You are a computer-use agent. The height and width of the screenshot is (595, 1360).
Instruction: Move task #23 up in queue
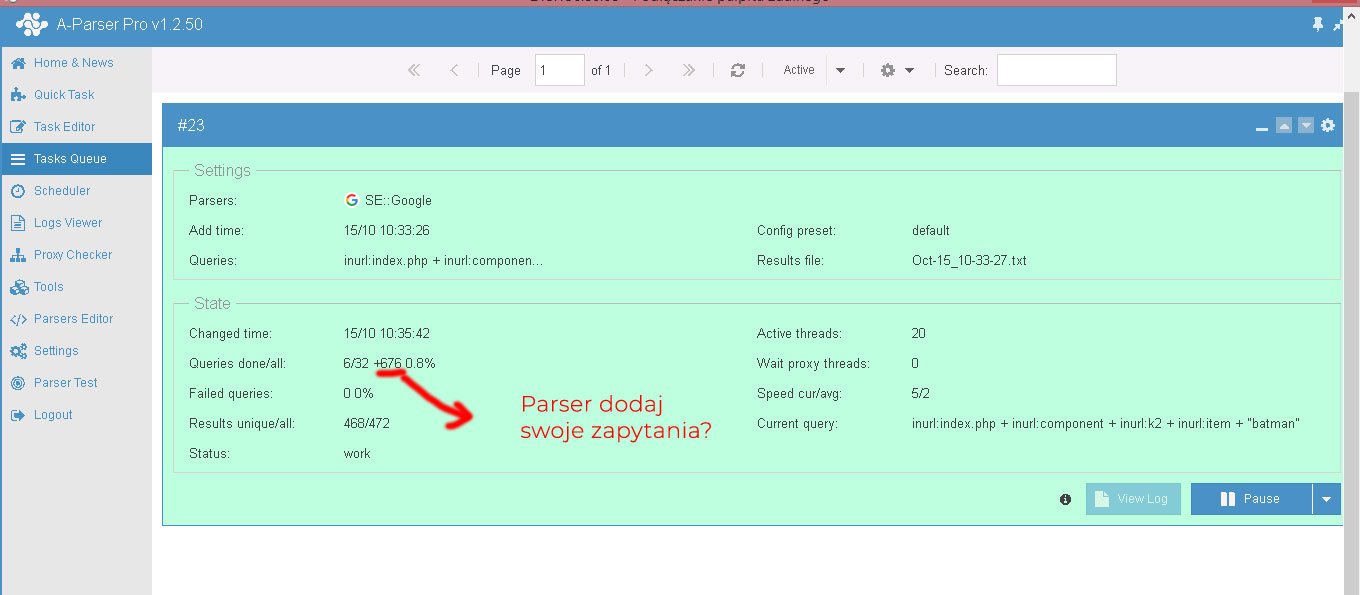tap(1284, 125)
